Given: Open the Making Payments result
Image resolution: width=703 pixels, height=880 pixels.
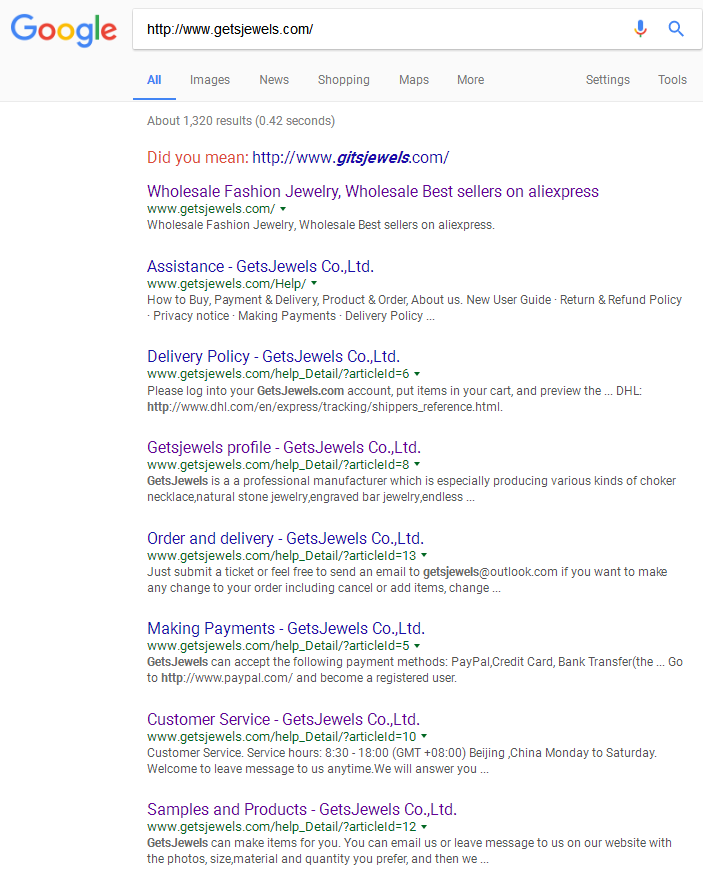Looking at the screenshot, I should (x=285, y=628).
